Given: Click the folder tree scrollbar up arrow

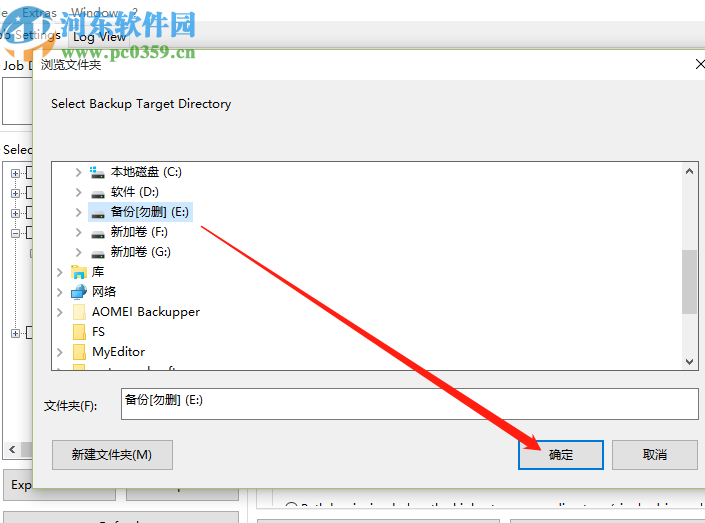Looking at the screenshot, I should pyautogui.click(x=689, y=171).
